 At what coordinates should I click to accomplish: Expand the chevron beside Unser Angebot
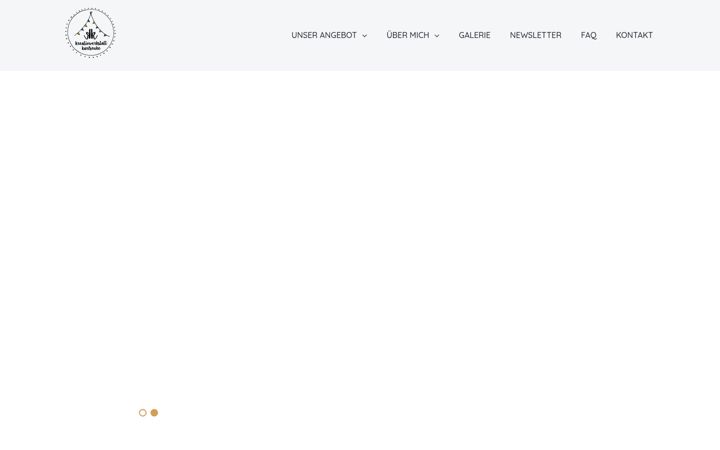365,36
